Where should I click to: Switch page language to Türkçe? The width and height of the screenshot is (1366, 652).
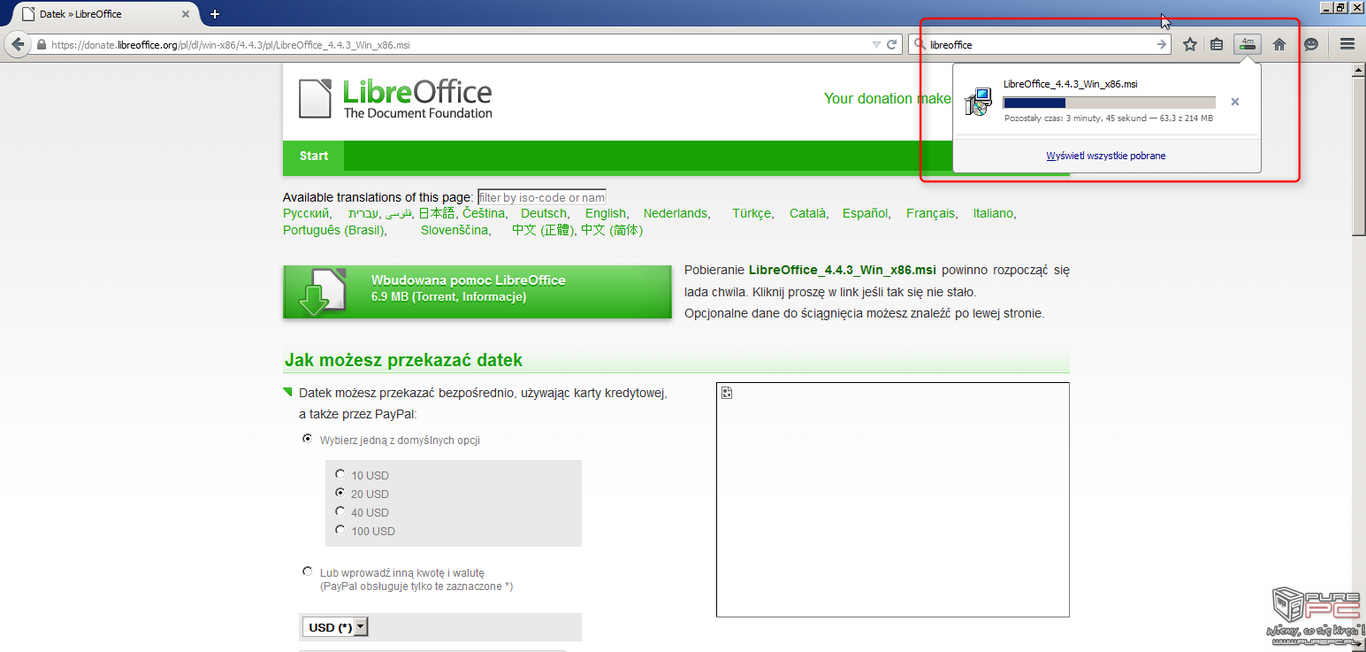[x=752, y=214]
